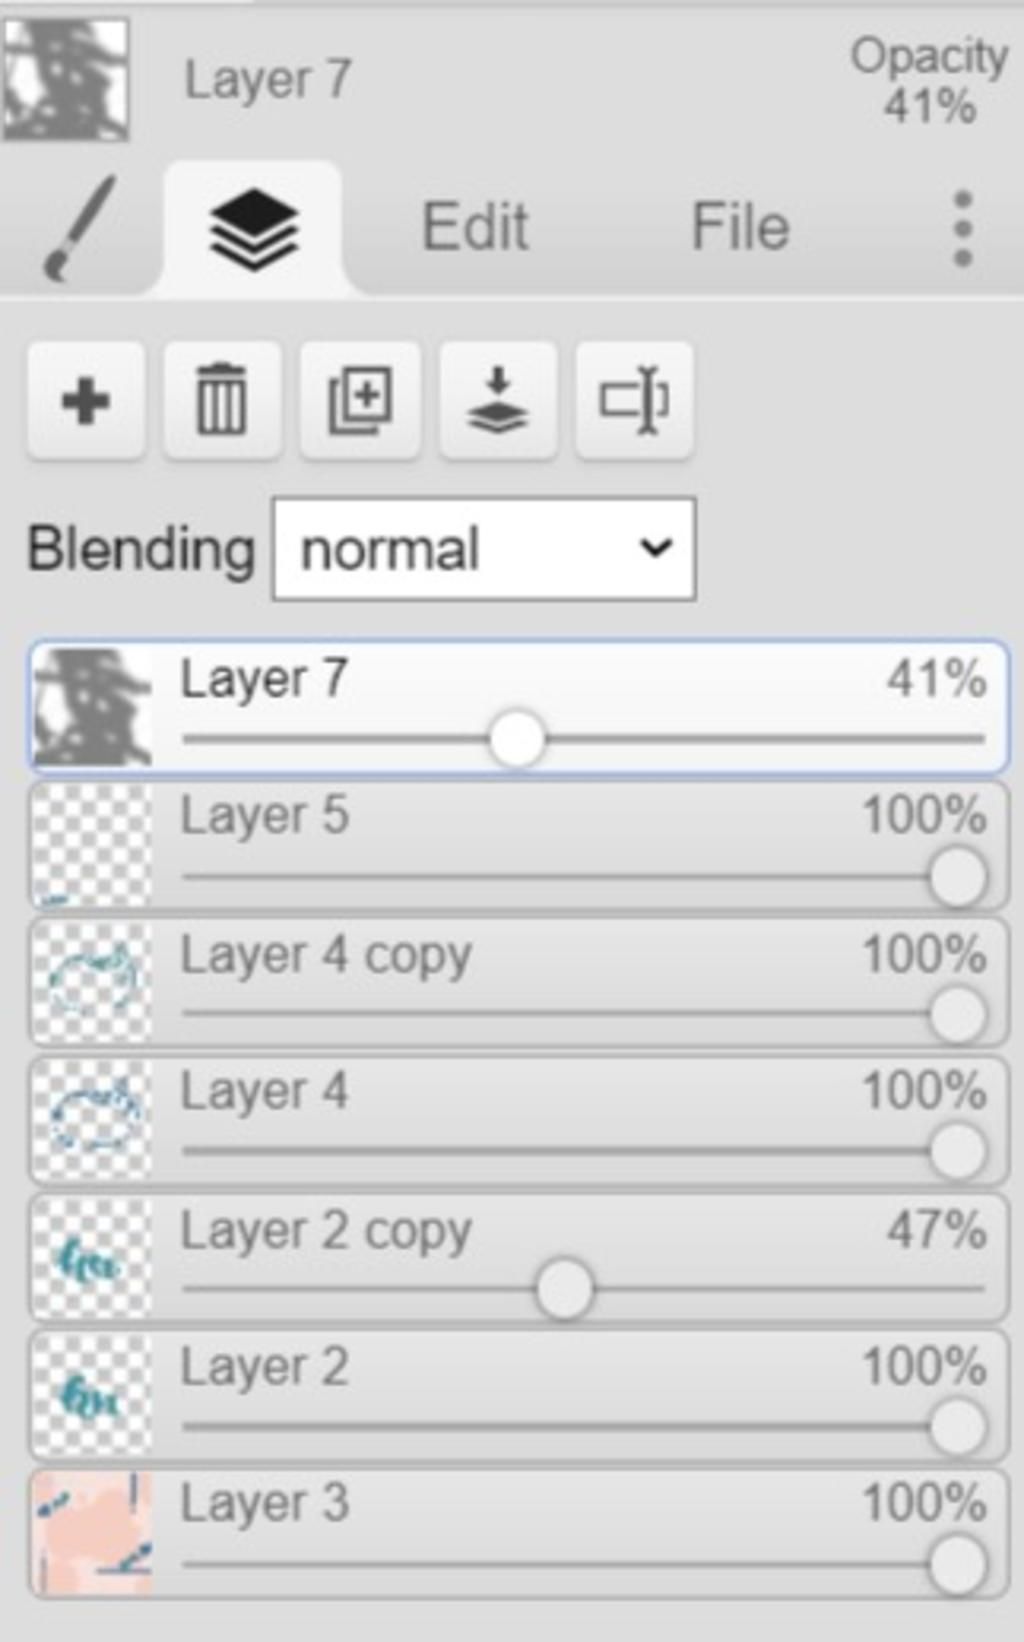1024x1642 pixels.
Task: Select the Layer 5 row
Action: (518, 845)
